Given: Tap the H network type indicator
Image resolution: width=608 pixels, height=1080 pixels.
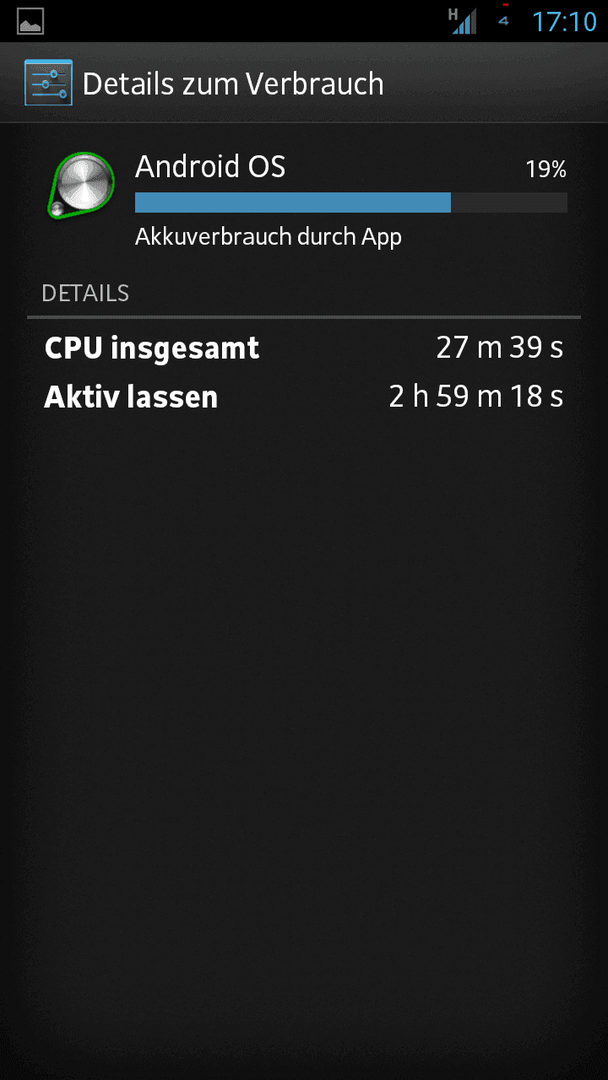Looking at the screenshot, I should point(453,14).
